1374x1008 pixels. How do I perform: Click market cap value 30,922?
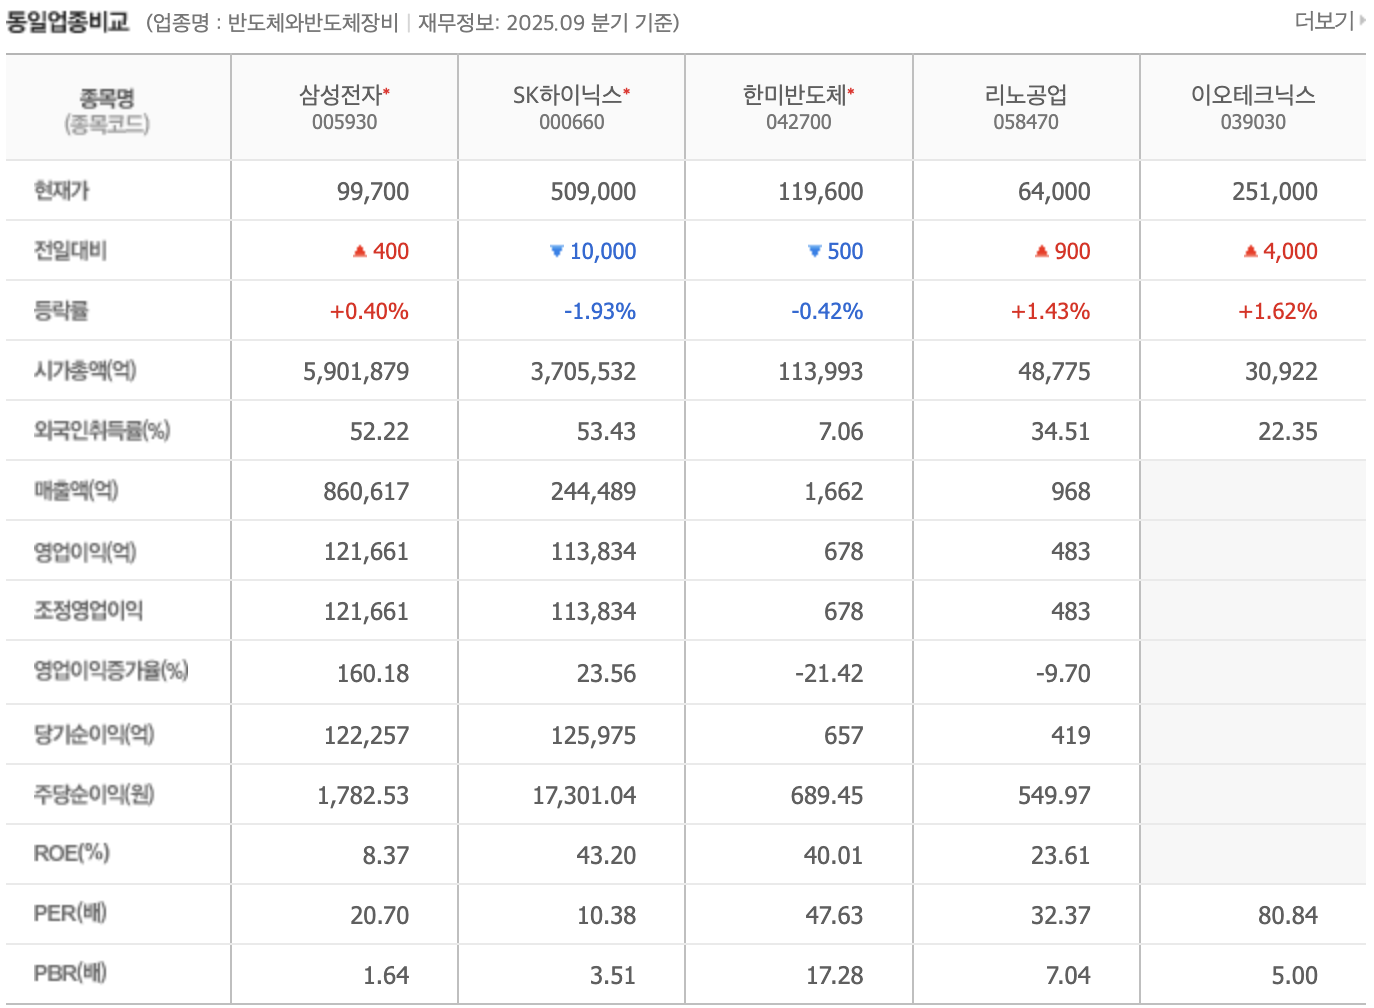point(1281,371)
